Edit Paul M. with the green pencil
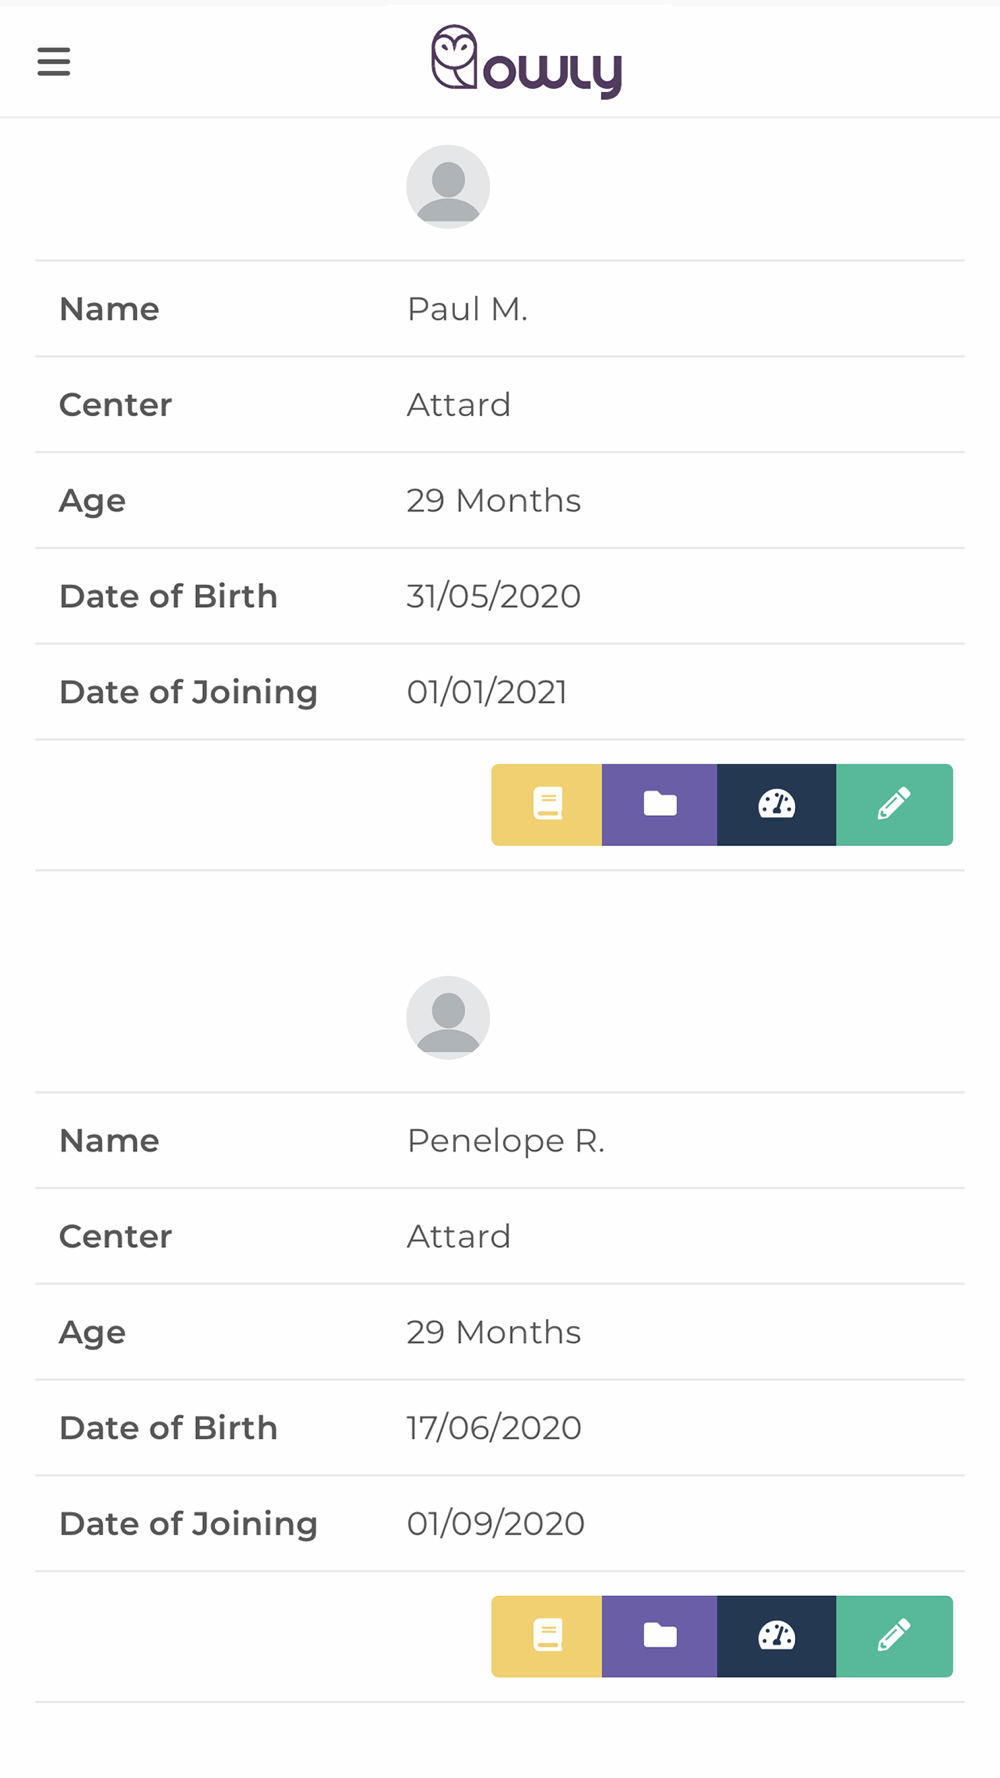1000x1778 pixels. (x=894, y=805)
